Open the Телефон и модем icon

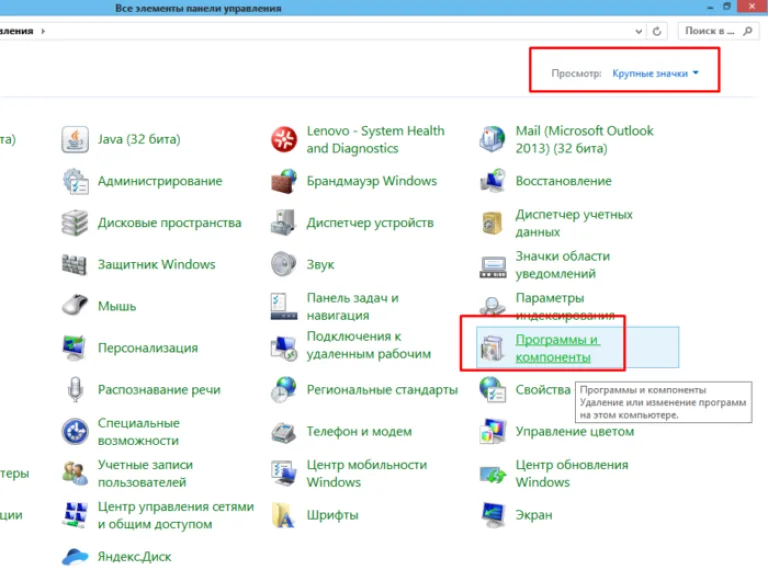[x=284, y=432]
